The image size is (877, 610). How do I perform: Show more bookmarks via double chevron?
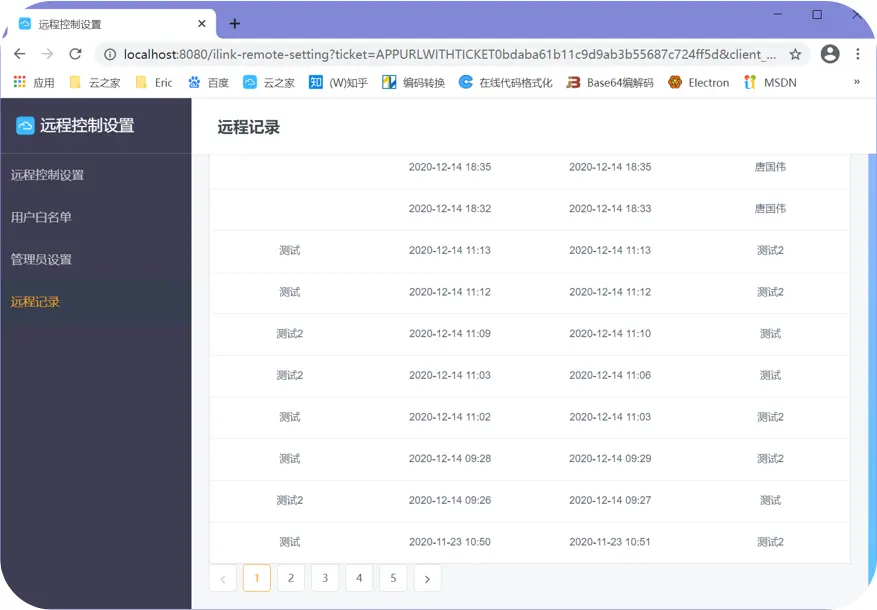tap(856, 82)
